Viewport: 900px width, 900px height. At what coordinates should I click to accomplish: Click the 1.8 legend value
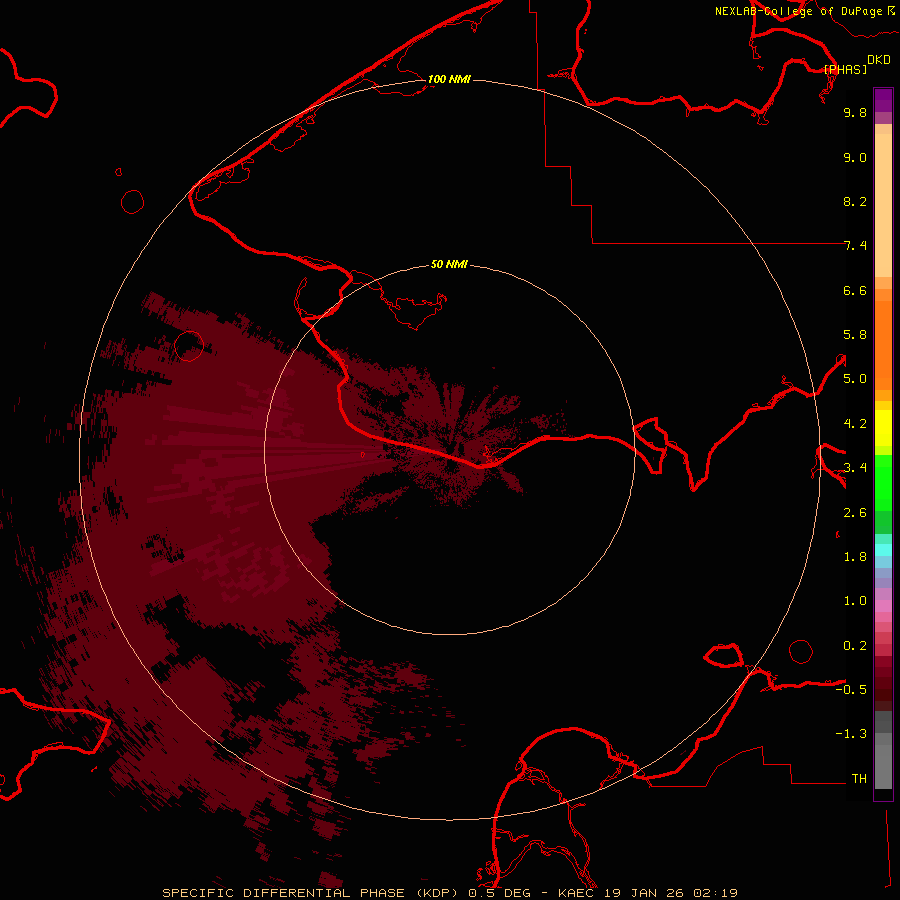click(x=855, y=557)
